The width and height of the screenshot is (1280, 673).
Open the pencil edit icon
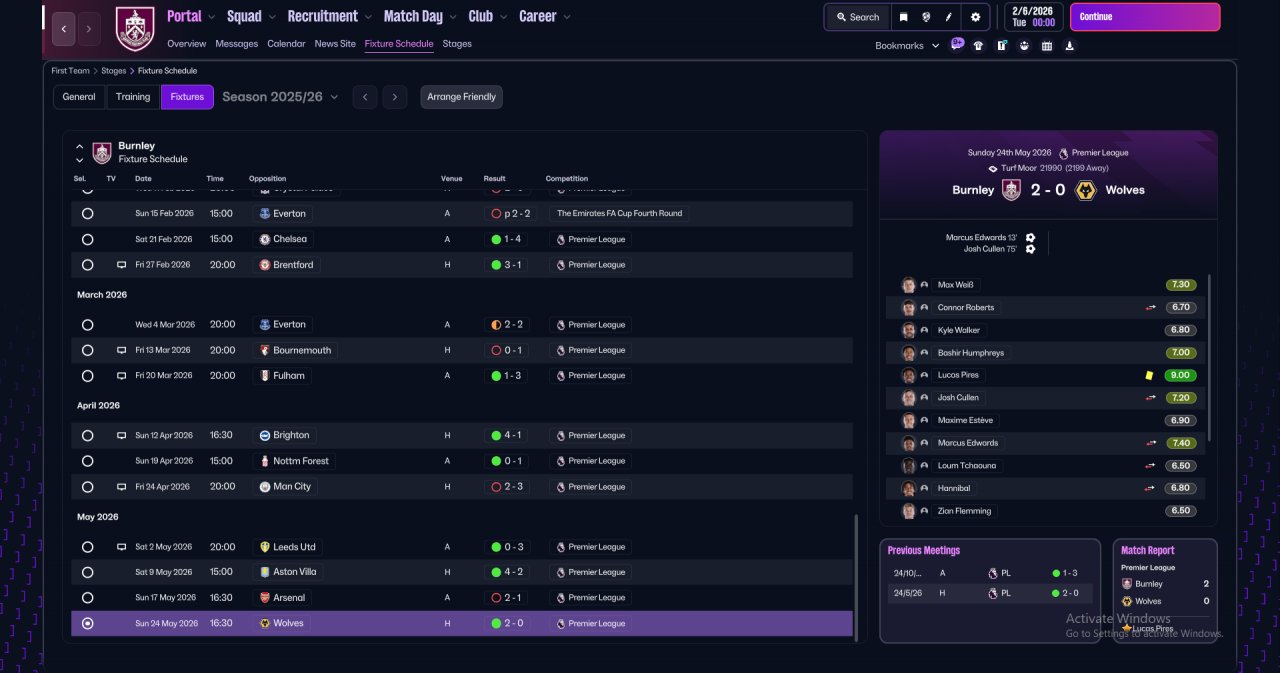click(950, 17)
